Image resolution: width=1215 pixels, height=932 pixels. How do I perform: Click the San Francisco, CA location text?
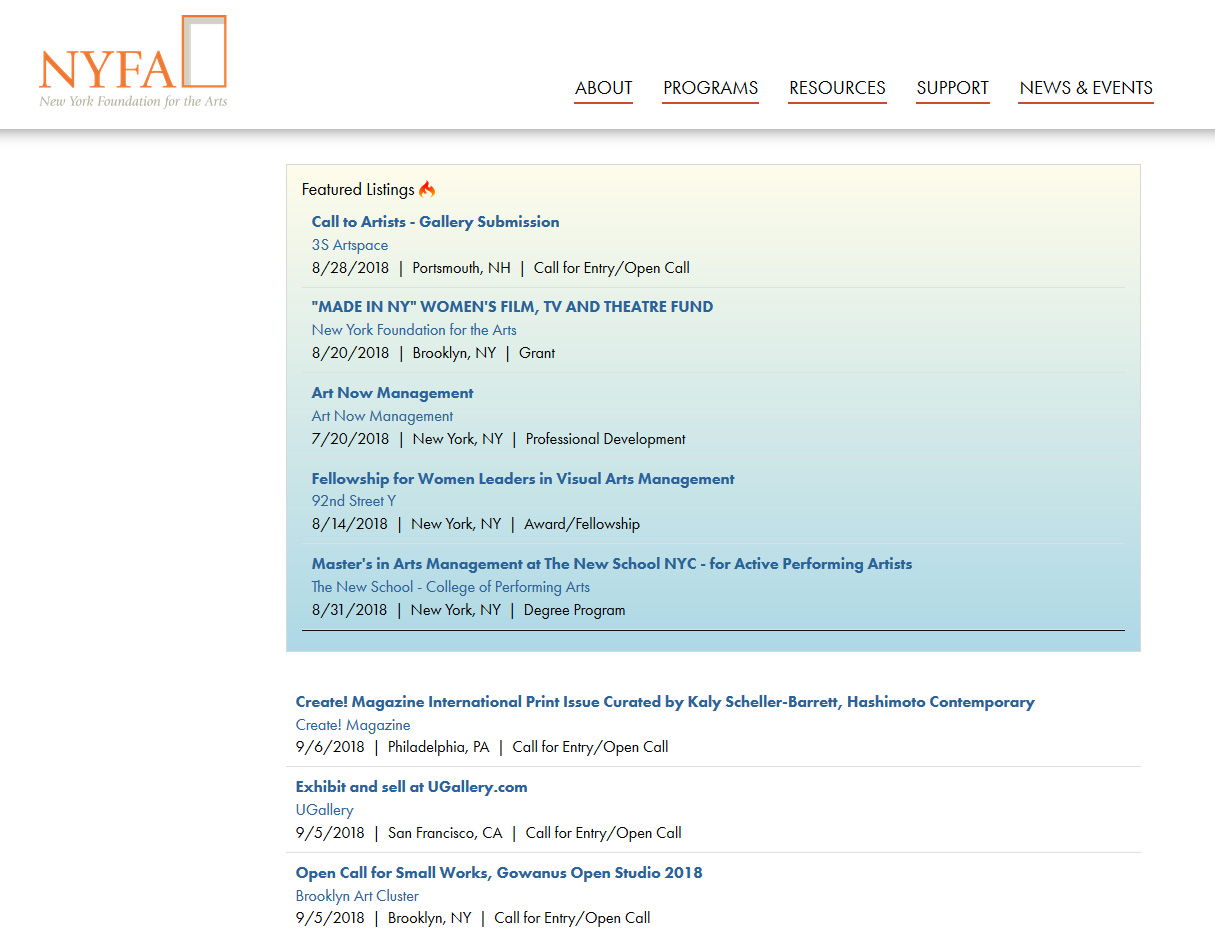(x=445, y=833)
